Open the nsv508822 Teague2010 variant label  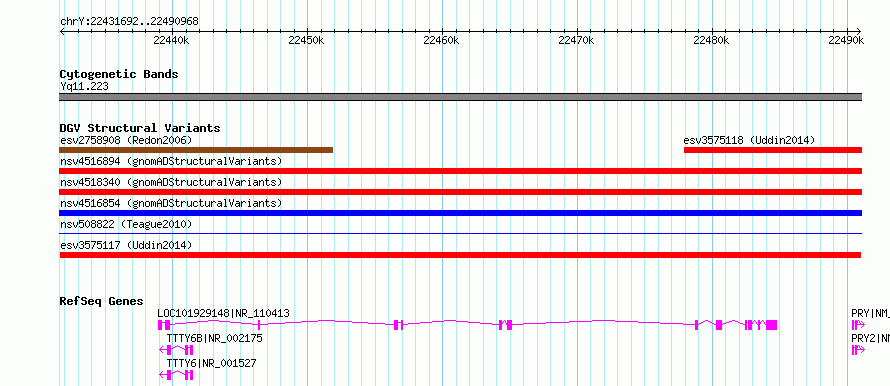tap(126, 224)
